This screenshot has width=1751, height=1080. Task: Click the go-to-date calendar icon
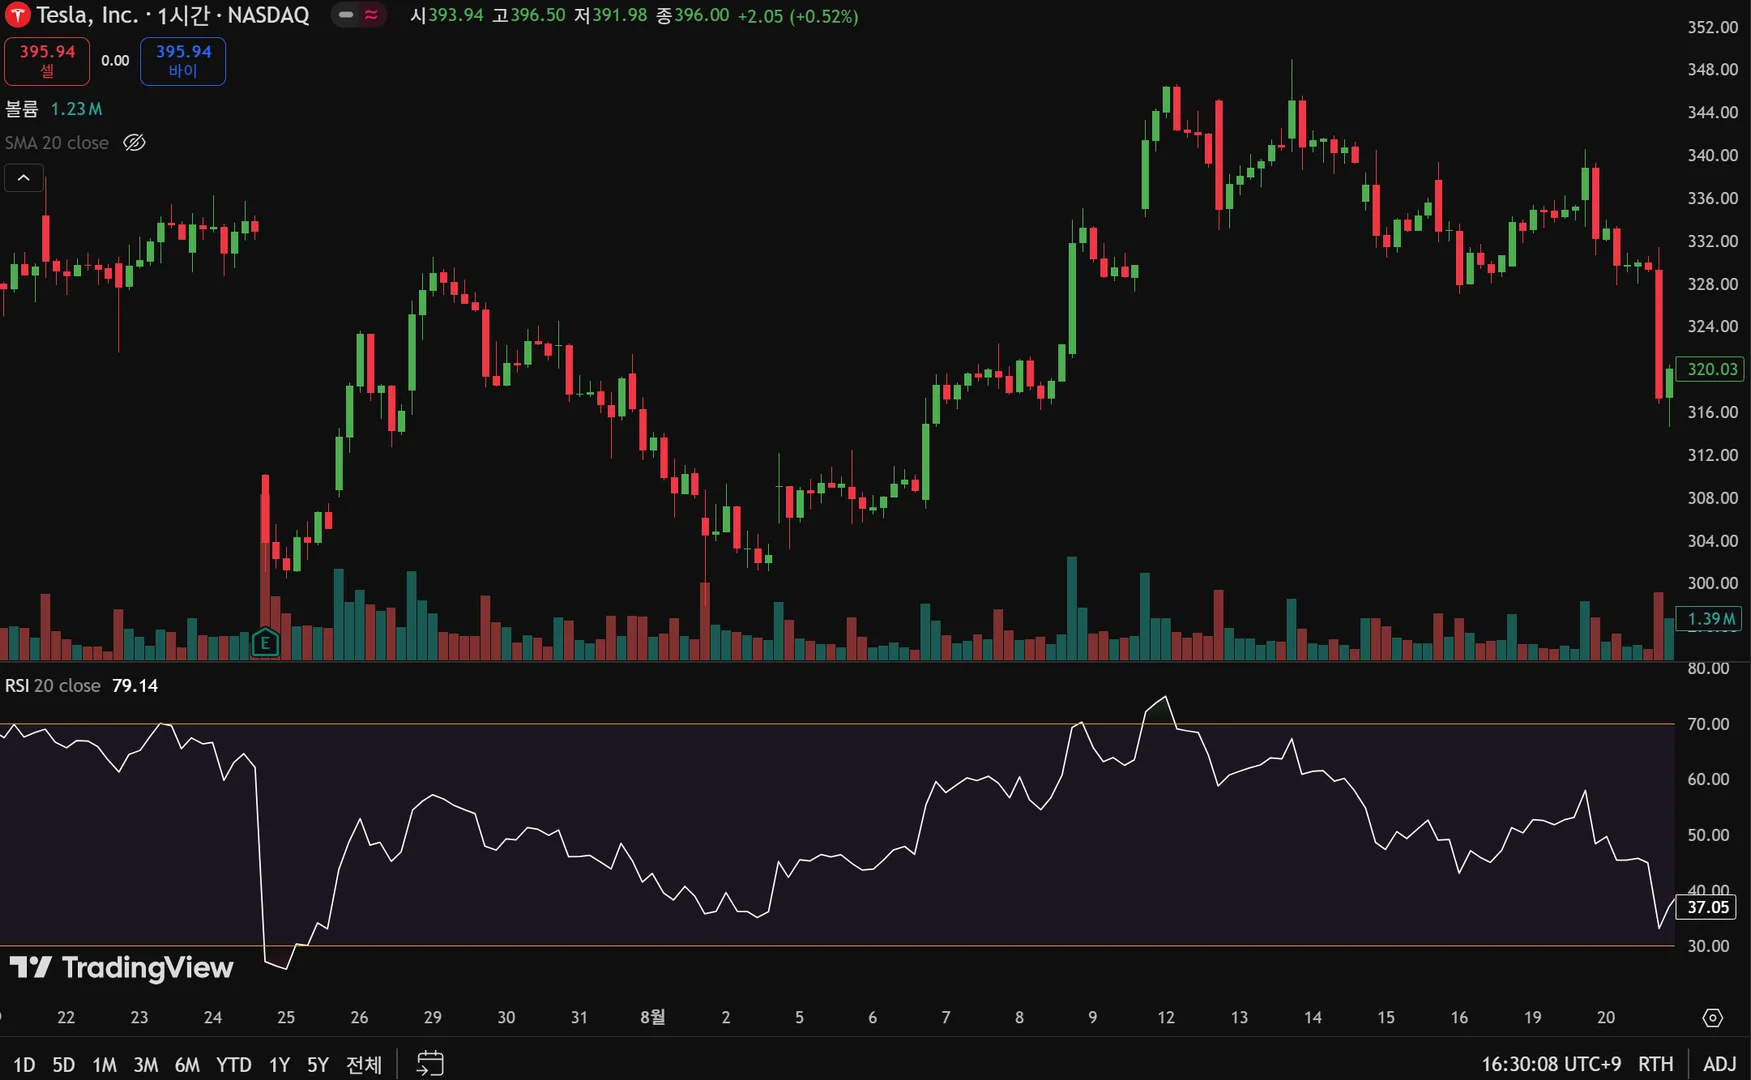click(430, 1063)
